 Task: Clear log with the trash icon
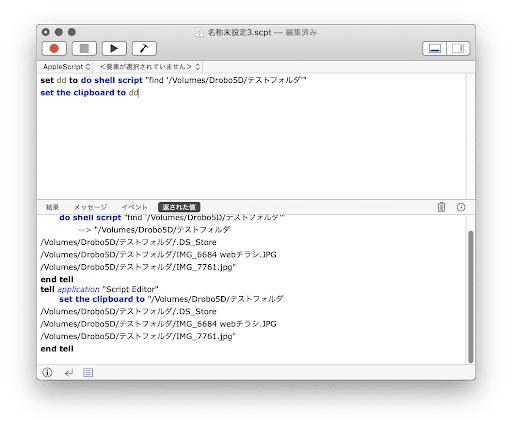[441, 207]
